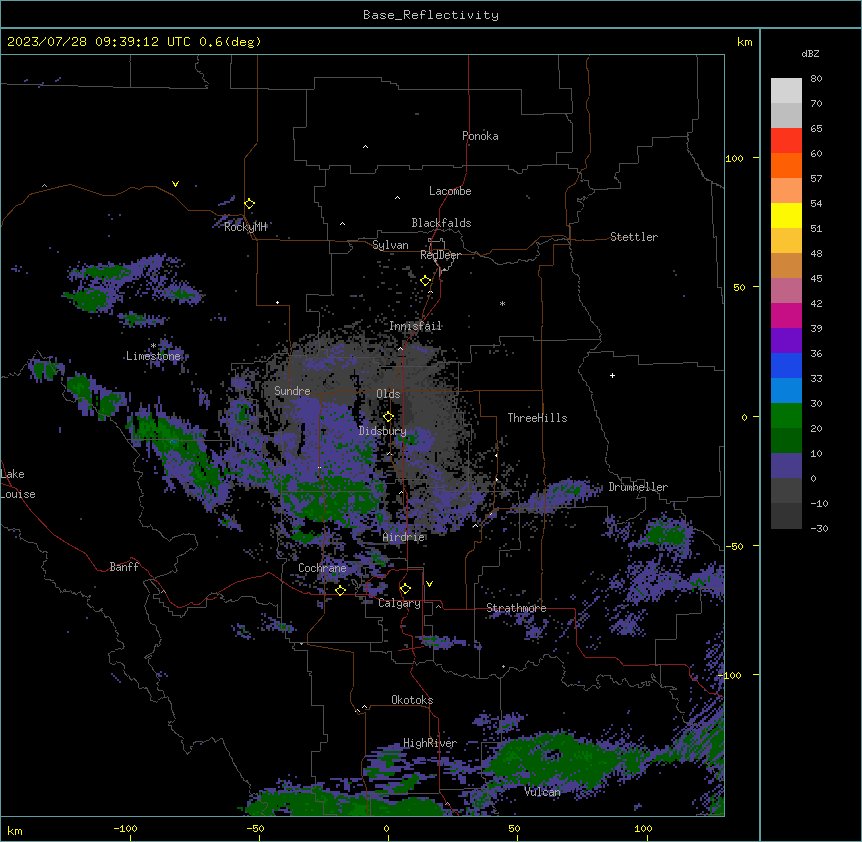Viewport: 862px width, 842px height.
Task: Click the asterisk marker above Limestone
Action: pos(153,346)
